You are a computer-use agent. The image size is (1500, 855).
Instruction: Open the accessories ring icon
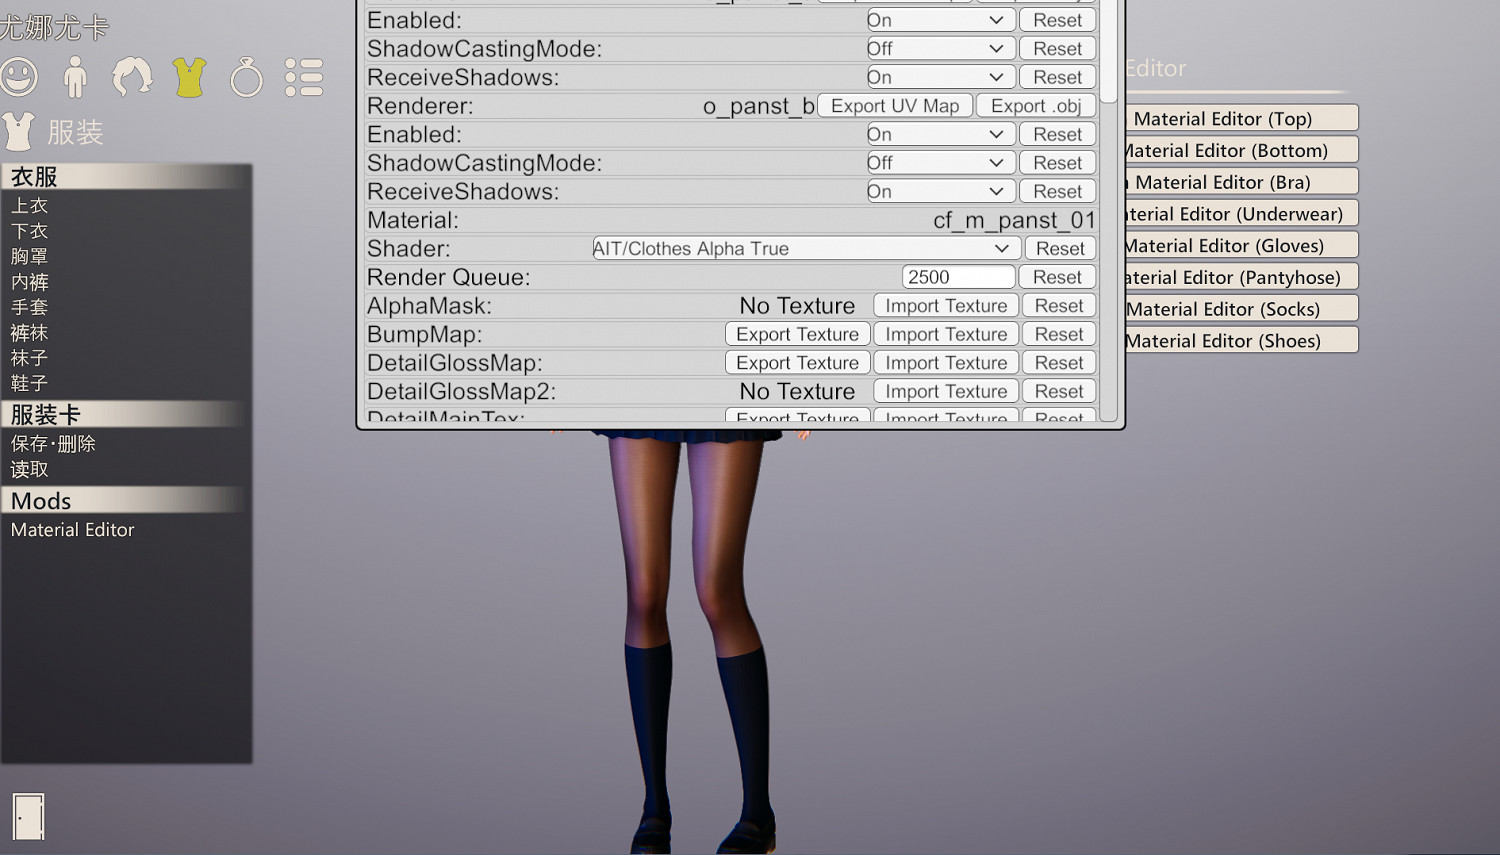tap(246, 77)
